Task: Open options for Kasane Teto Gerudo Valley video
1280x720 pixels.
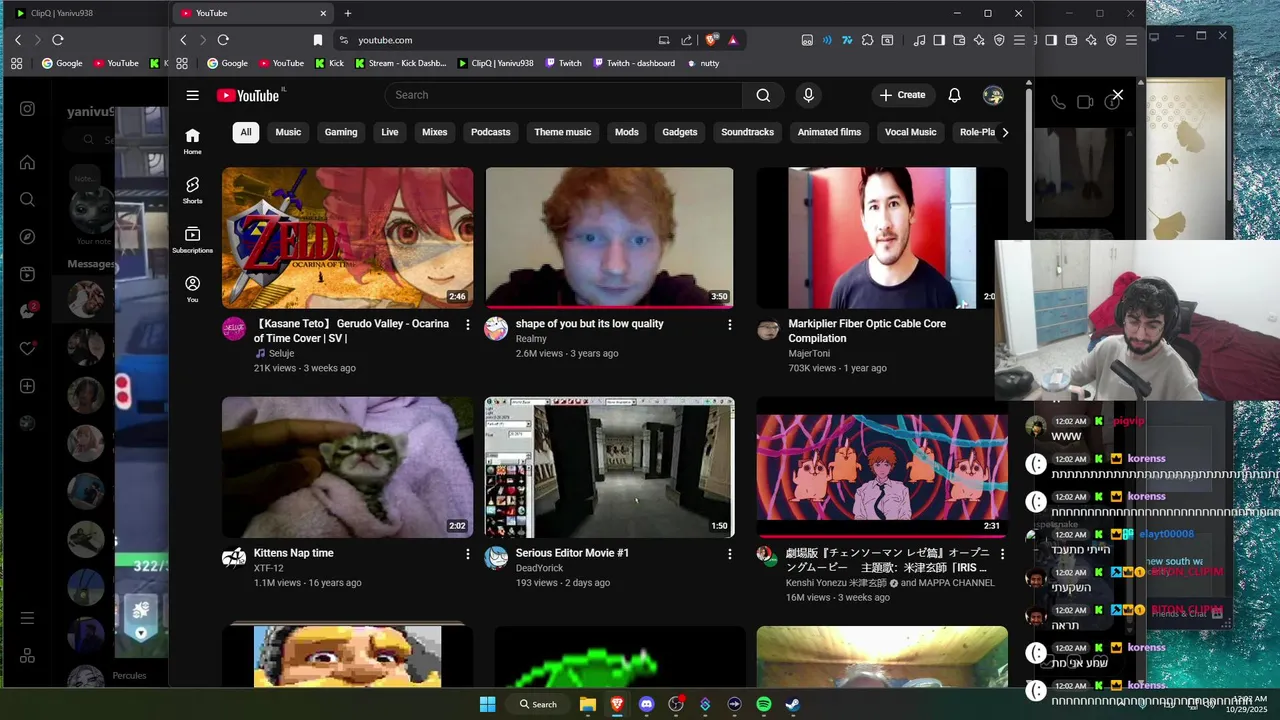Action: [x=467, y=325]
